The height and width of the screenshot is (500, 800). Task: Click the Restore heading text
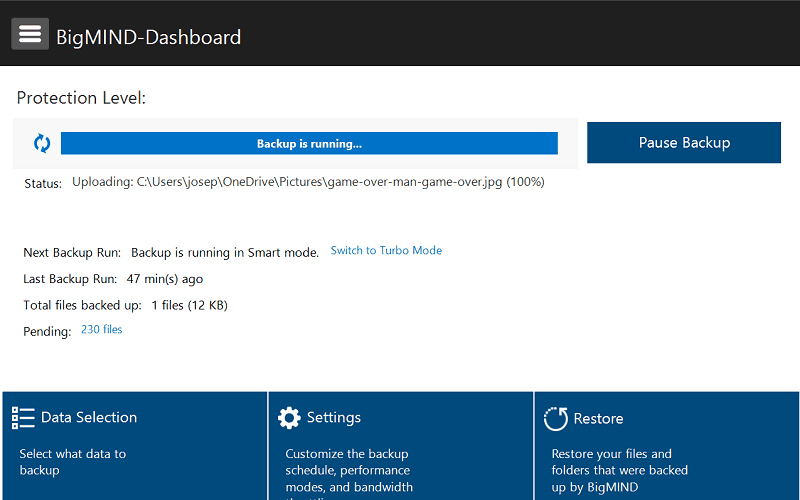(x=598, y=418)
